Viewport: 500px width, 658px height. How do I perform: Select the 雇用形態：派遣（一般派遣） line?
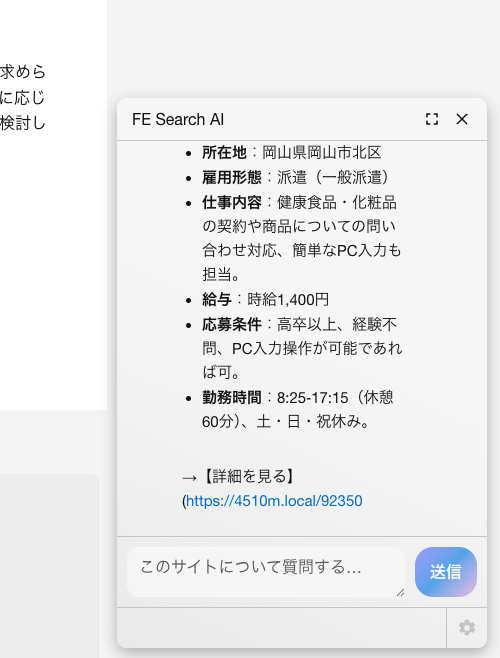coord(296,177)
